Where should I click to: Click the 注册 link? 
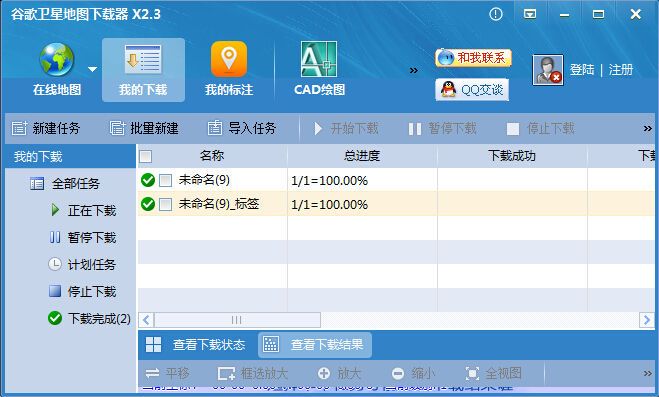coord(621,70)
